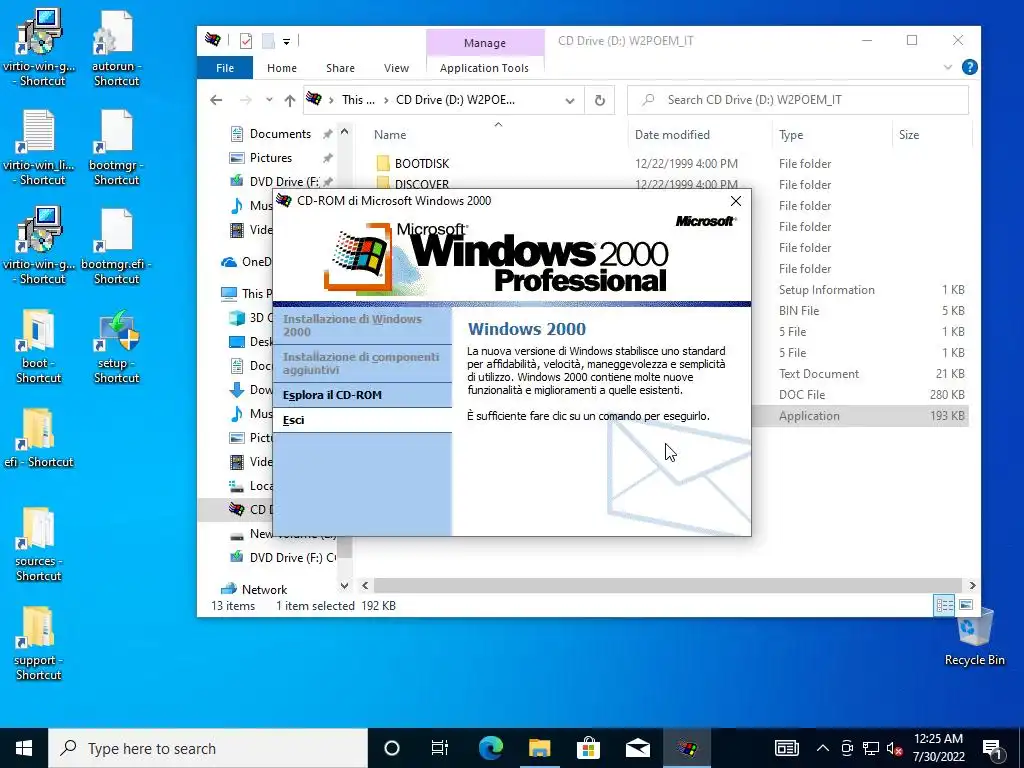Click the Explorer Back arrow

[216, 100]
